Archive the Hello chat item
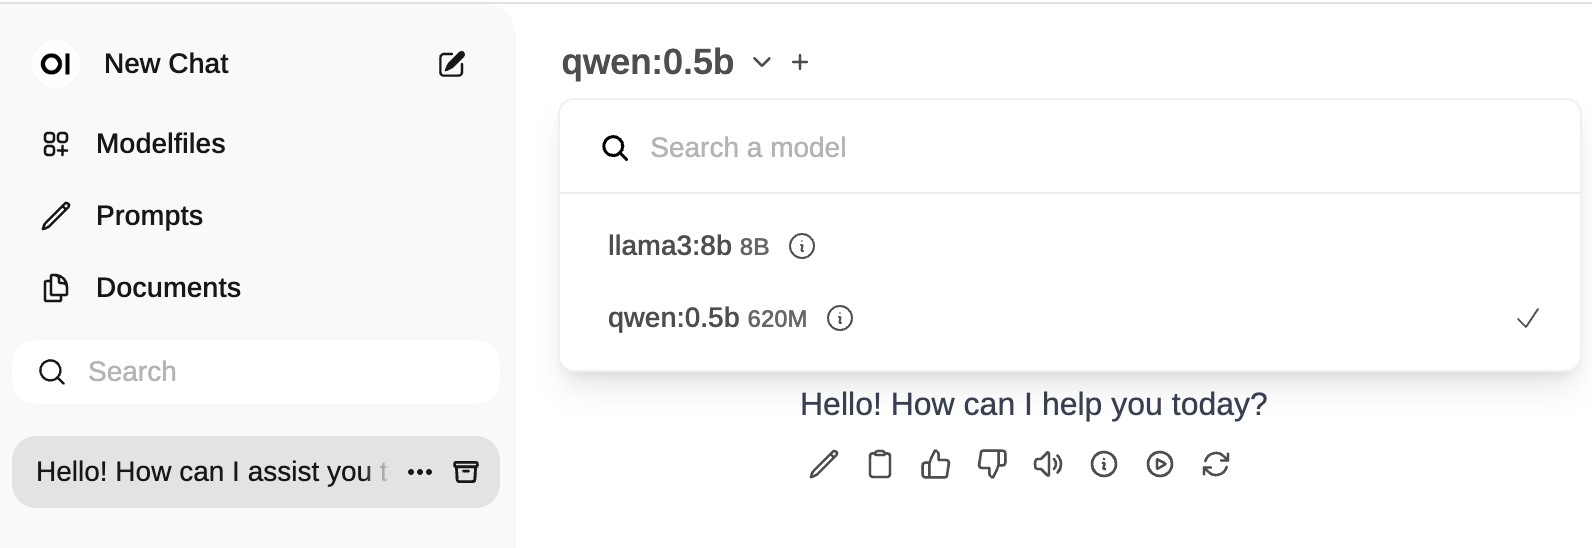Screen dimensions: 1592x548 coord(466,472)
